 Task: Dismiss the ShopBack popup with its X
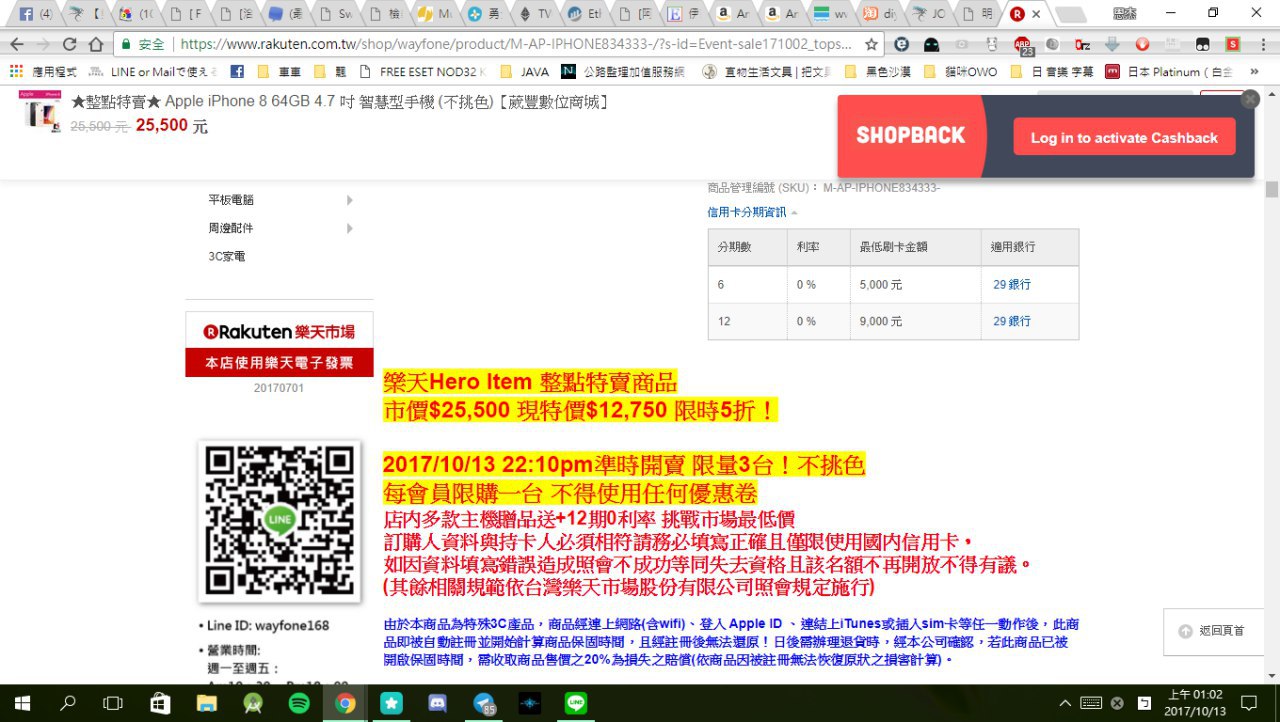(x=1250, y=99)
